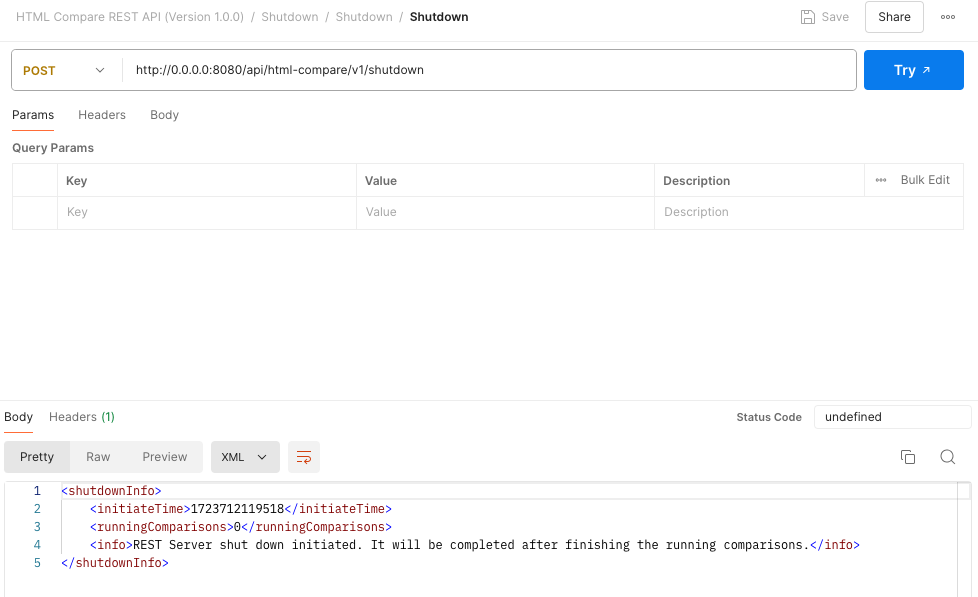The height and width of the screenshot is (597, 978).
Task: Click the Share button
Action: (894, 17)
